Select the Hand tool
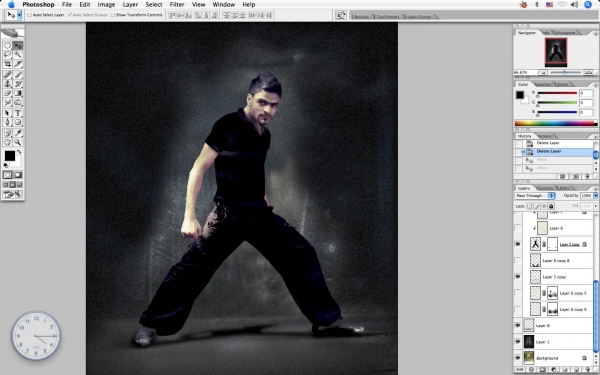The width and height of the screenshot is (600, 375). pos(7,142)
